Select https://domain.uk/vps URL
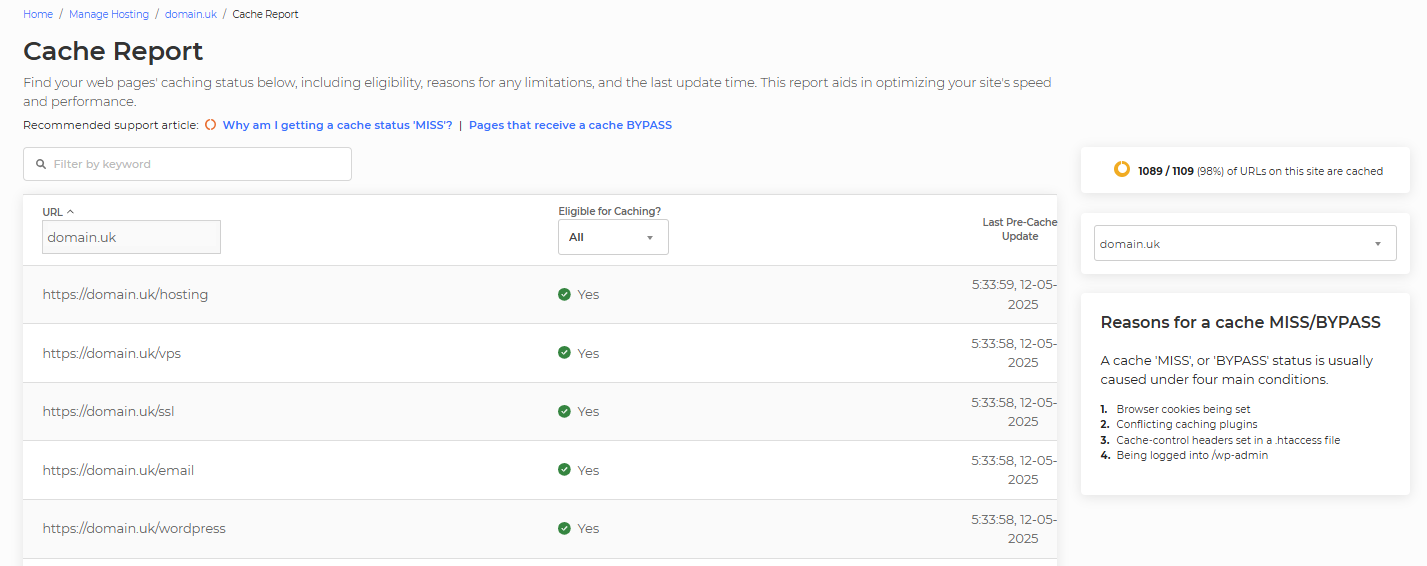 (112, 353)
